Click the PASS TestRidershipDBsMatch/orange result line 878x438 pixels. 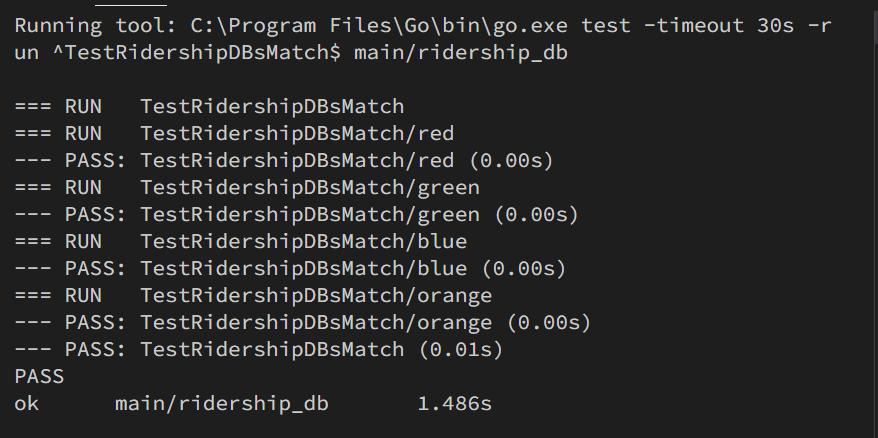click(x=303, y=322)
